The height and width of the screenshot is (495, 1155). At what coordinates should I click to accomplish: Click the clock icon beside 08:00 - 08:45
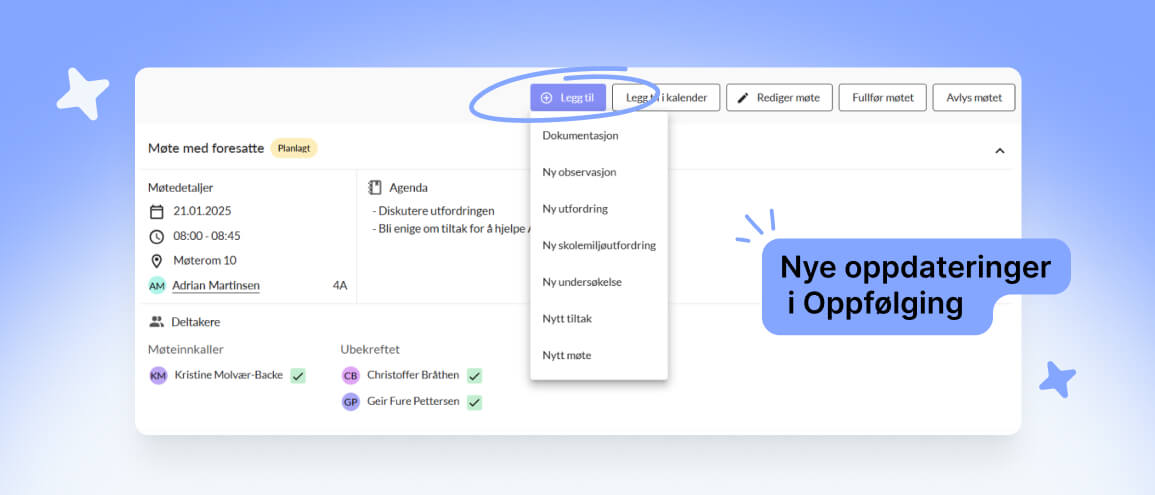click(x=156, y=236)
